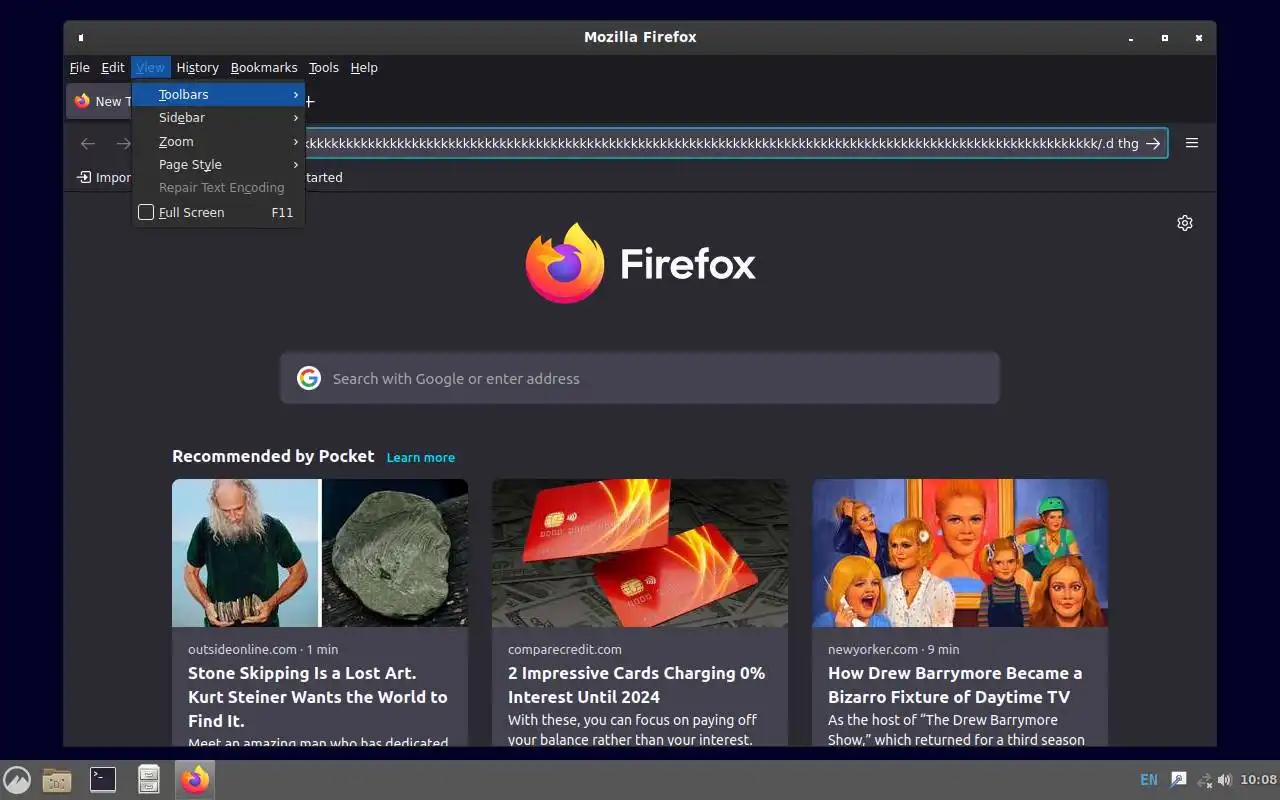Open the Drew Barrymore illustration thumbnail
The width and height of the screenshot is (1280, 800).
pyautogui.click(x=960, y=553)
